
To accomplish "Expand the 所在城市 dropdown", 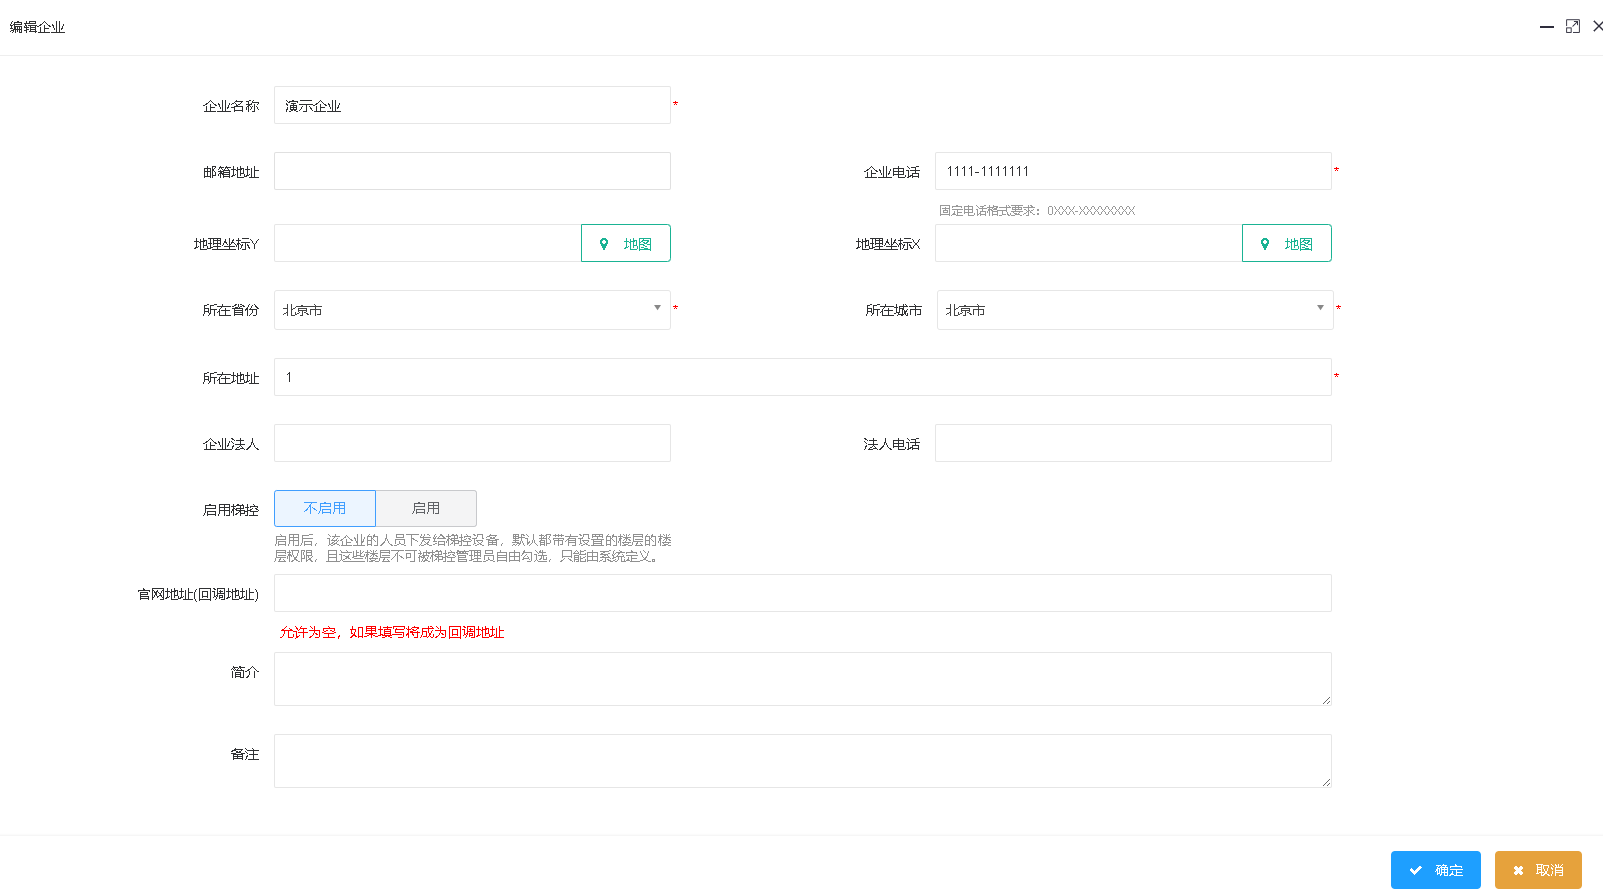I will (1135, 310).
